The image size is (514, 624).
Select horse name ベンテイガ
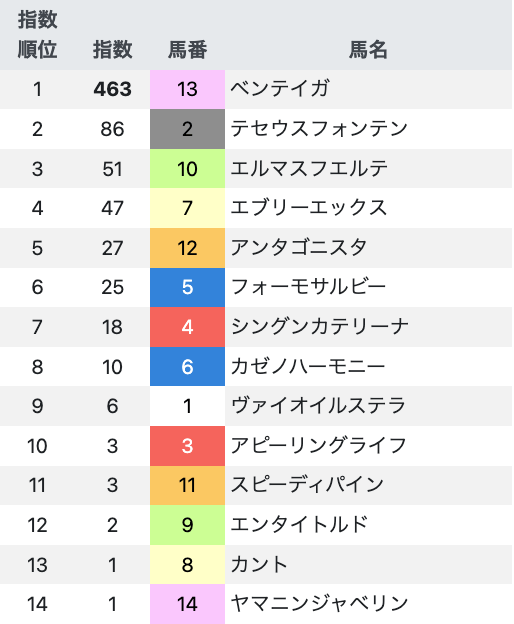280,89
